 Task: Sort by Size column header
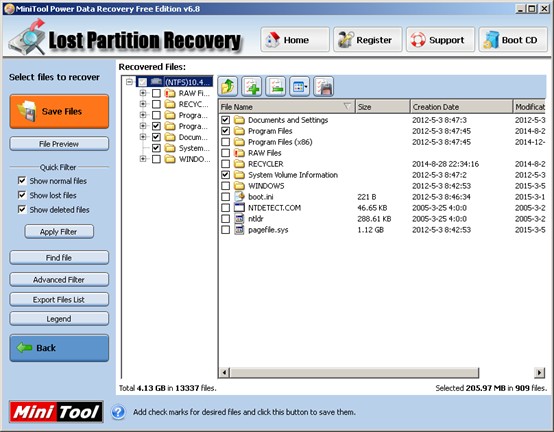click(383, 107)
